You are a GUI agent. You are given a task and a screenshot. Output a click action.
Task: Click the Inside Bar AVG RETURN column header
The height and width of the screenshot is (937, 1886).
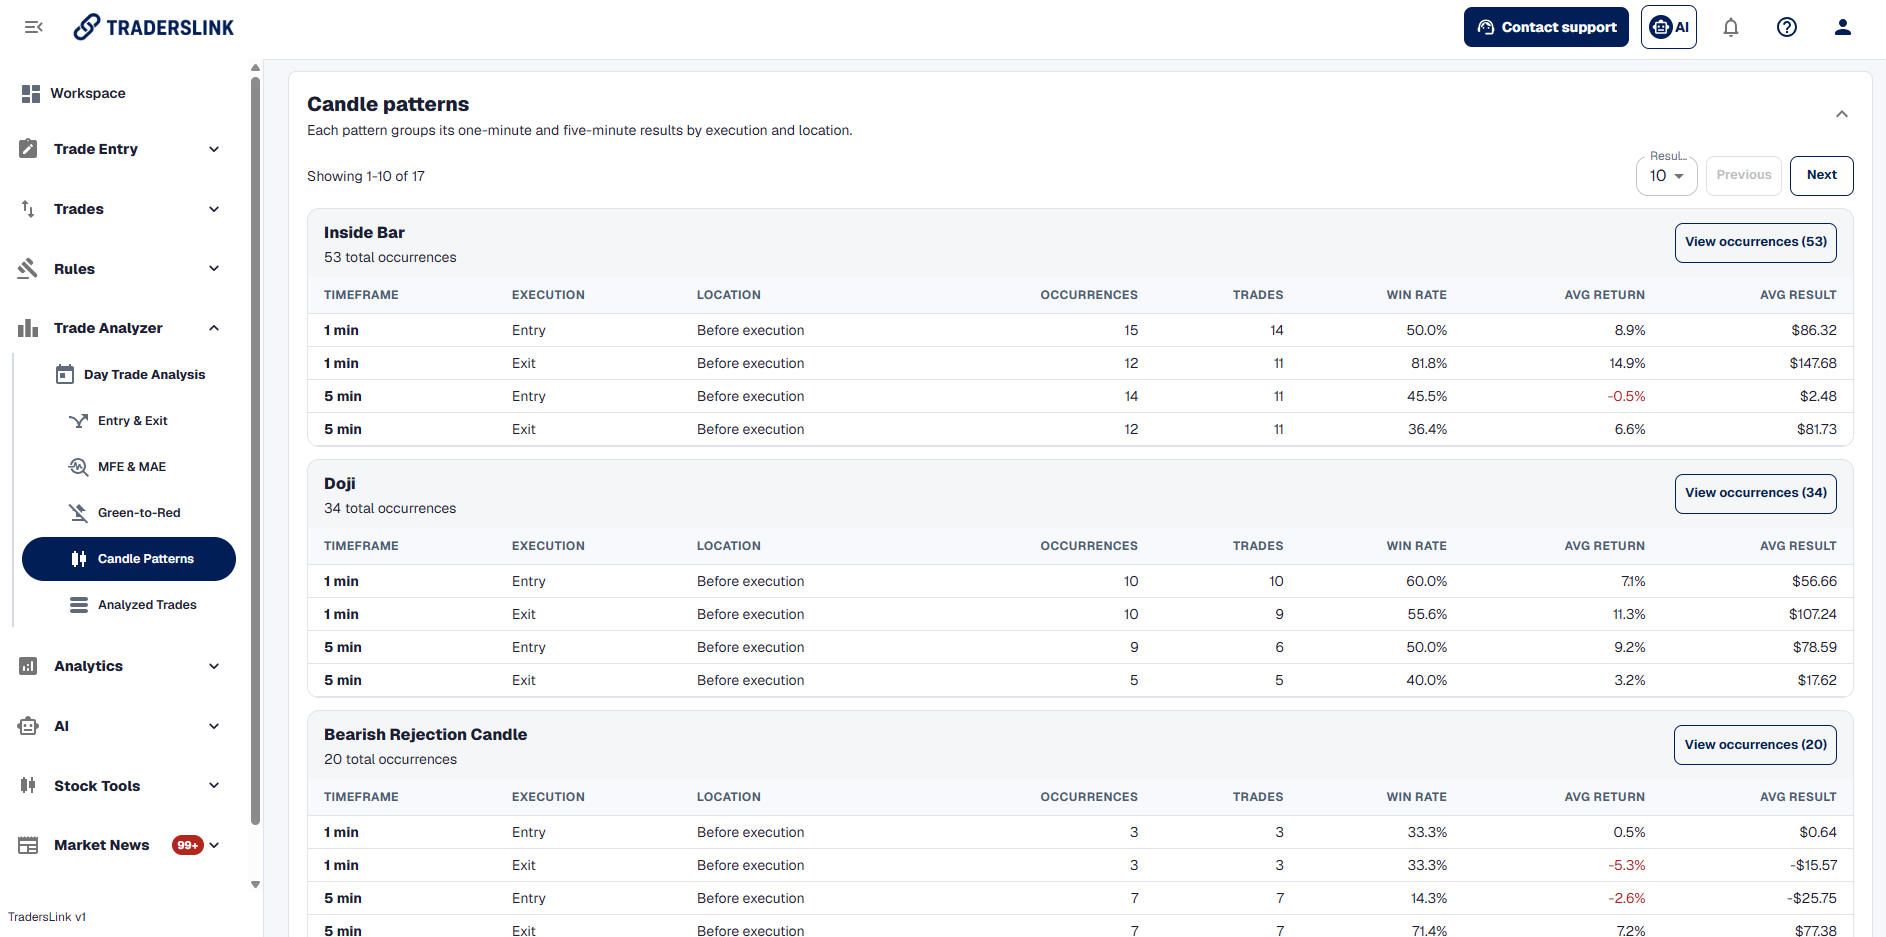[1604, 295]
